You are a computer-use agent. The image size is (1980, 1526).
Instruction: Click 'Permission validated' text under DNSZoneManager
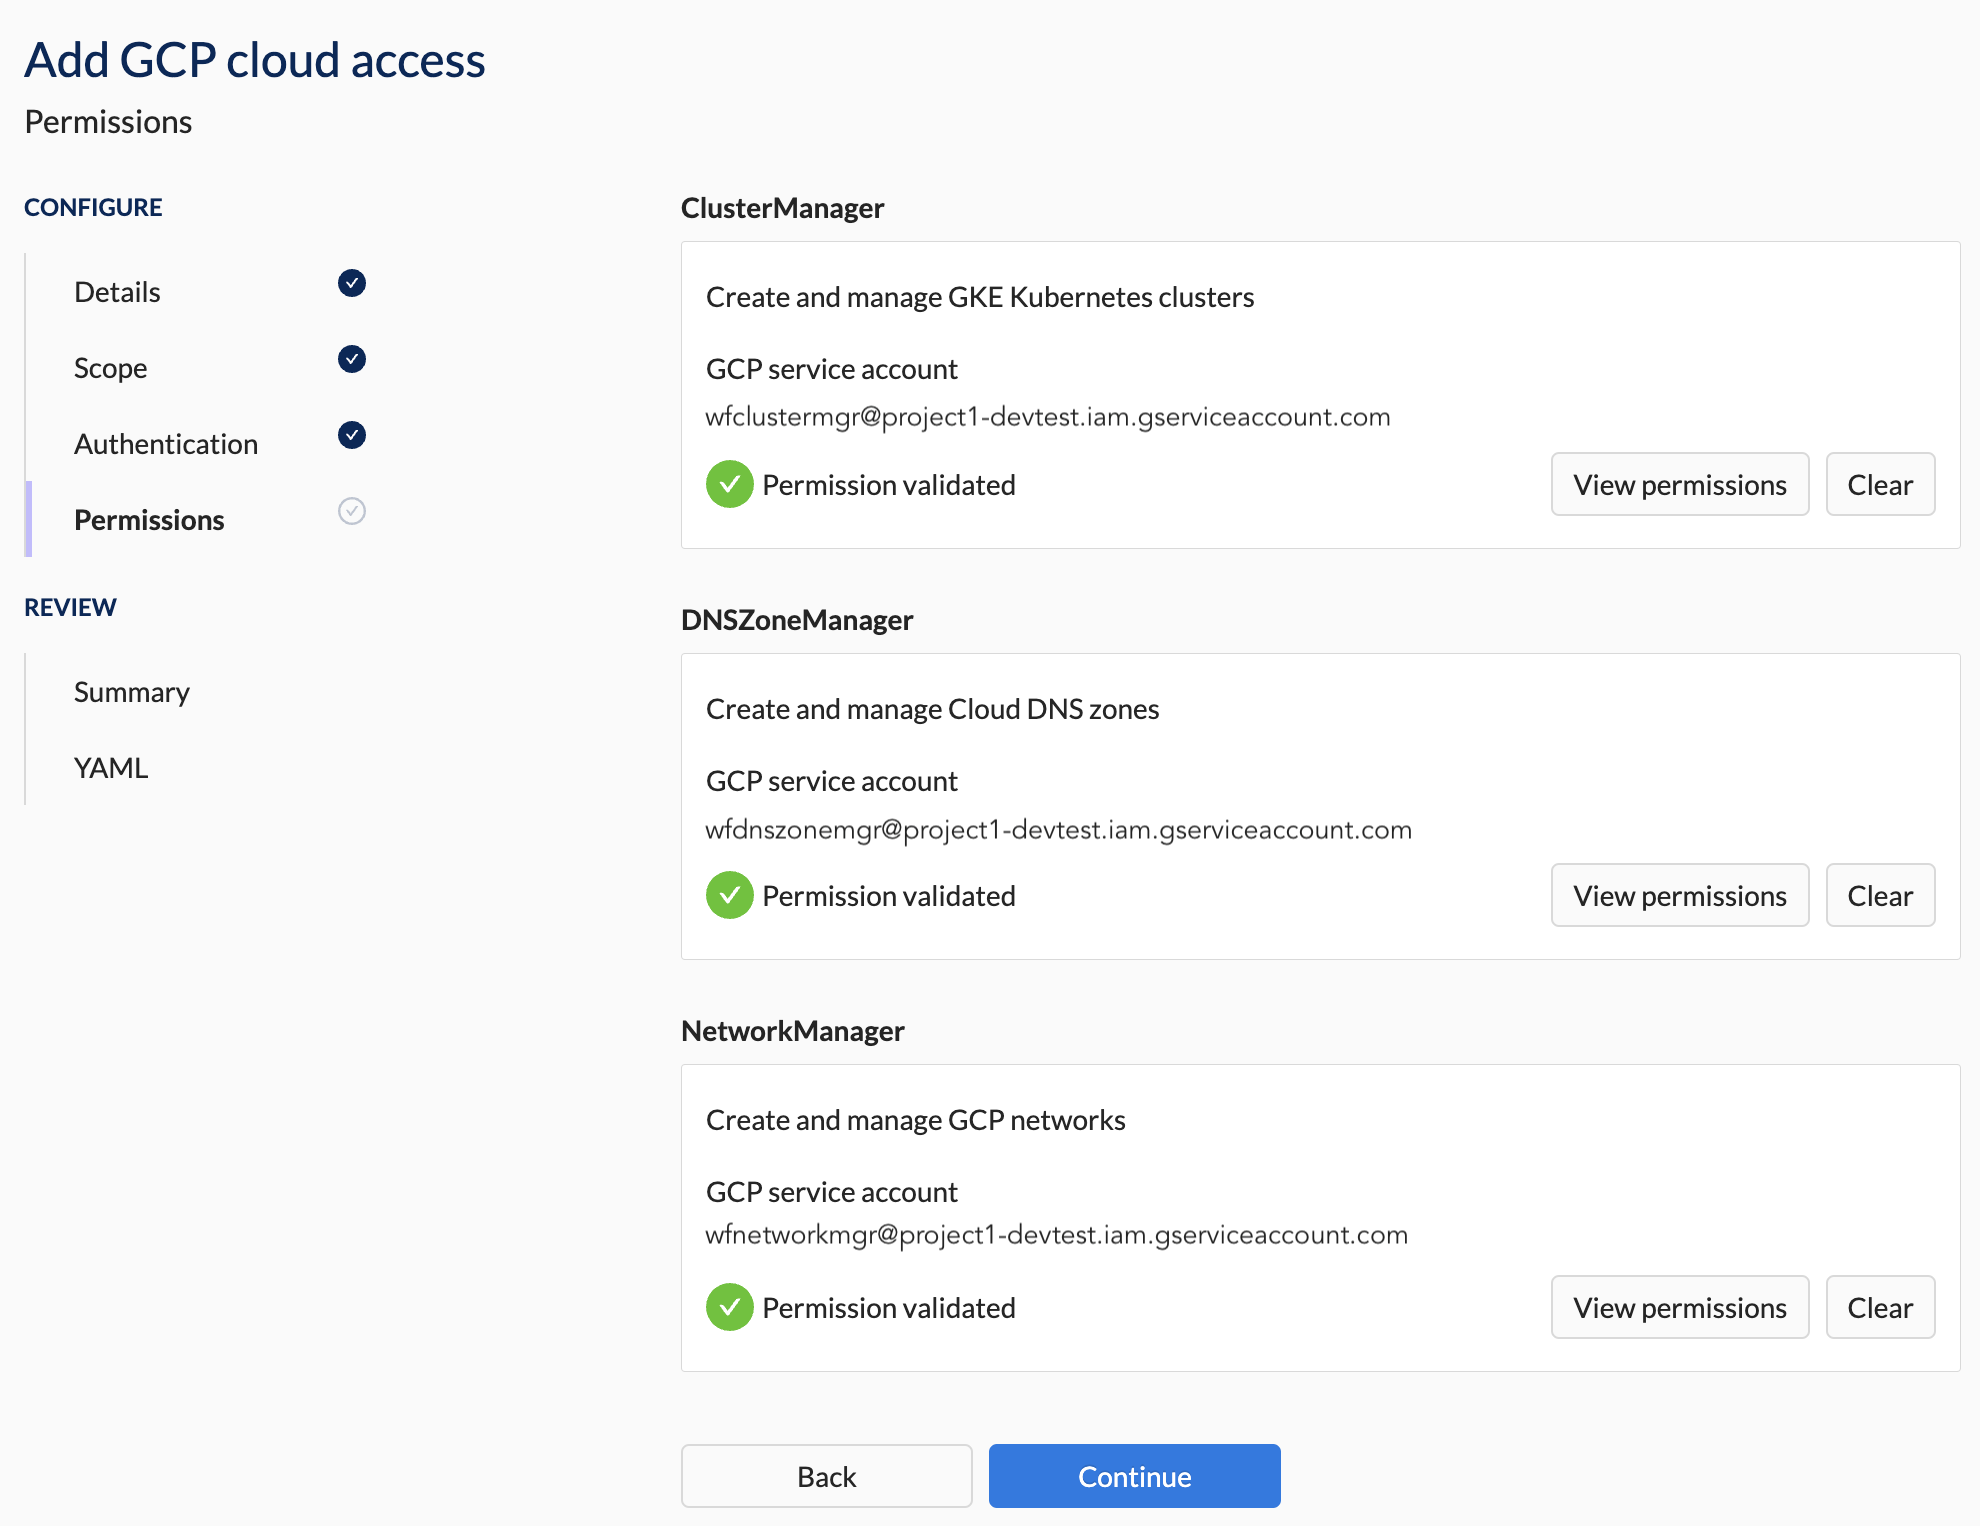click(889, 896)
